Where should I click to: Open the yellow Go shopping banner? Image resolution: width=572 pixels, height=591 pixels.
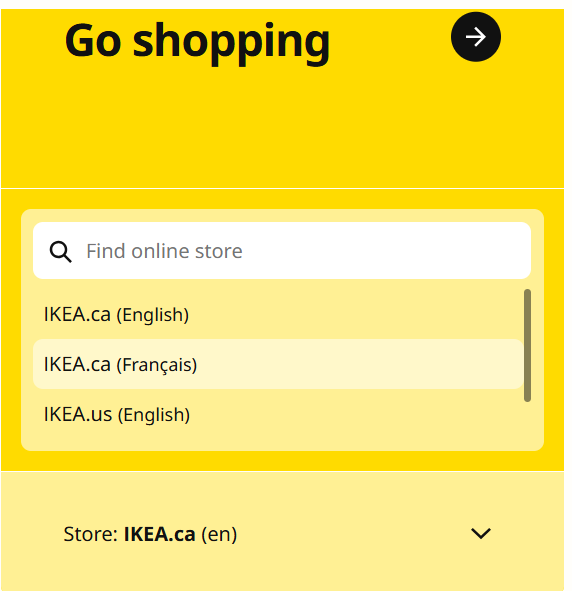(x=282, y=98)
